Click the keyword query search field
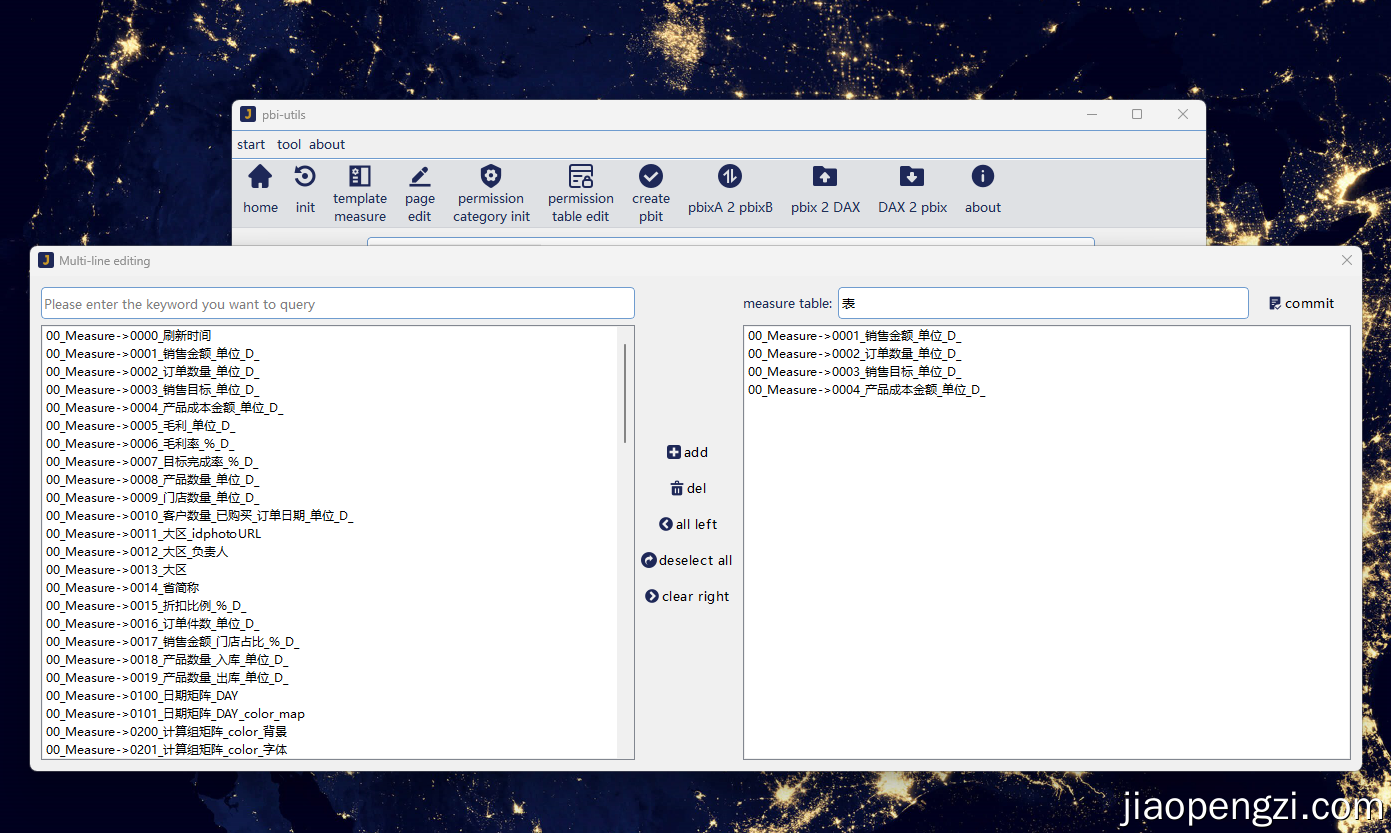This screenshot has height=833, width=1391. click(338, 304)
